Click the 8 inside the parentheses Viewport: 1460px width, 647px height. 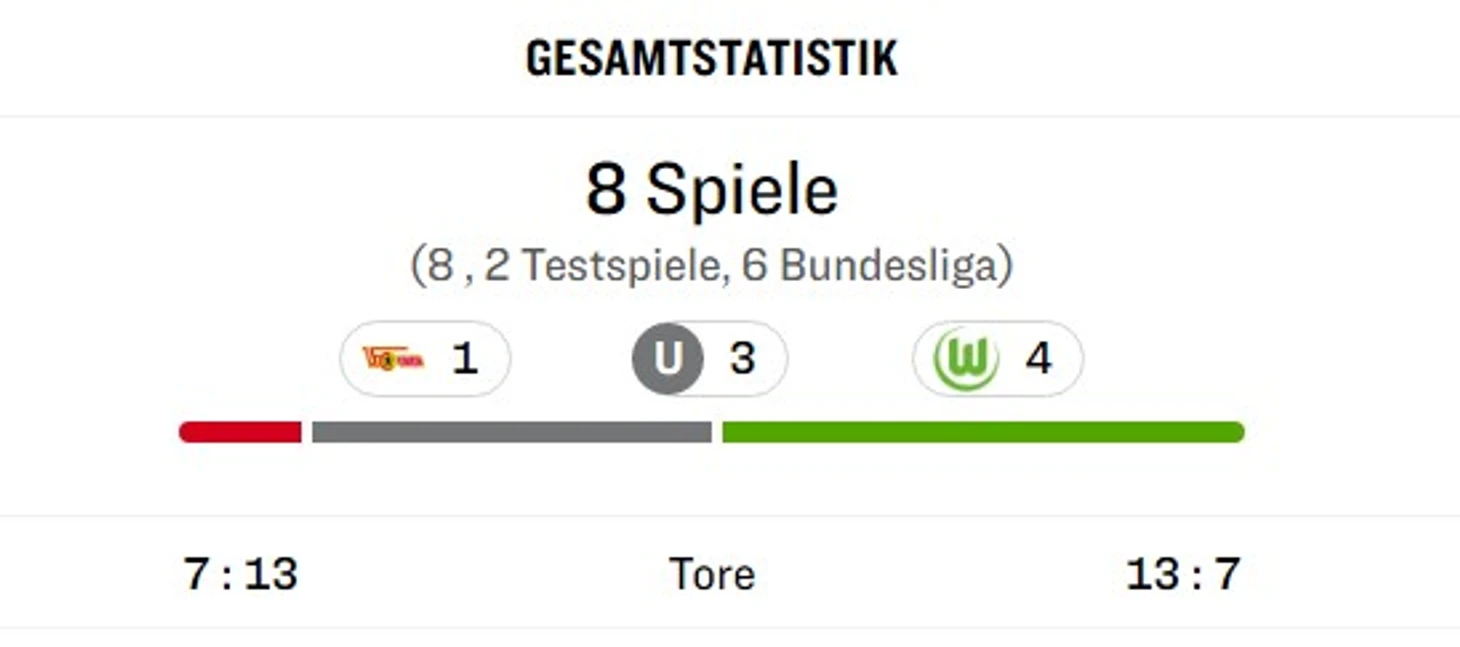[x=440, y=266]
